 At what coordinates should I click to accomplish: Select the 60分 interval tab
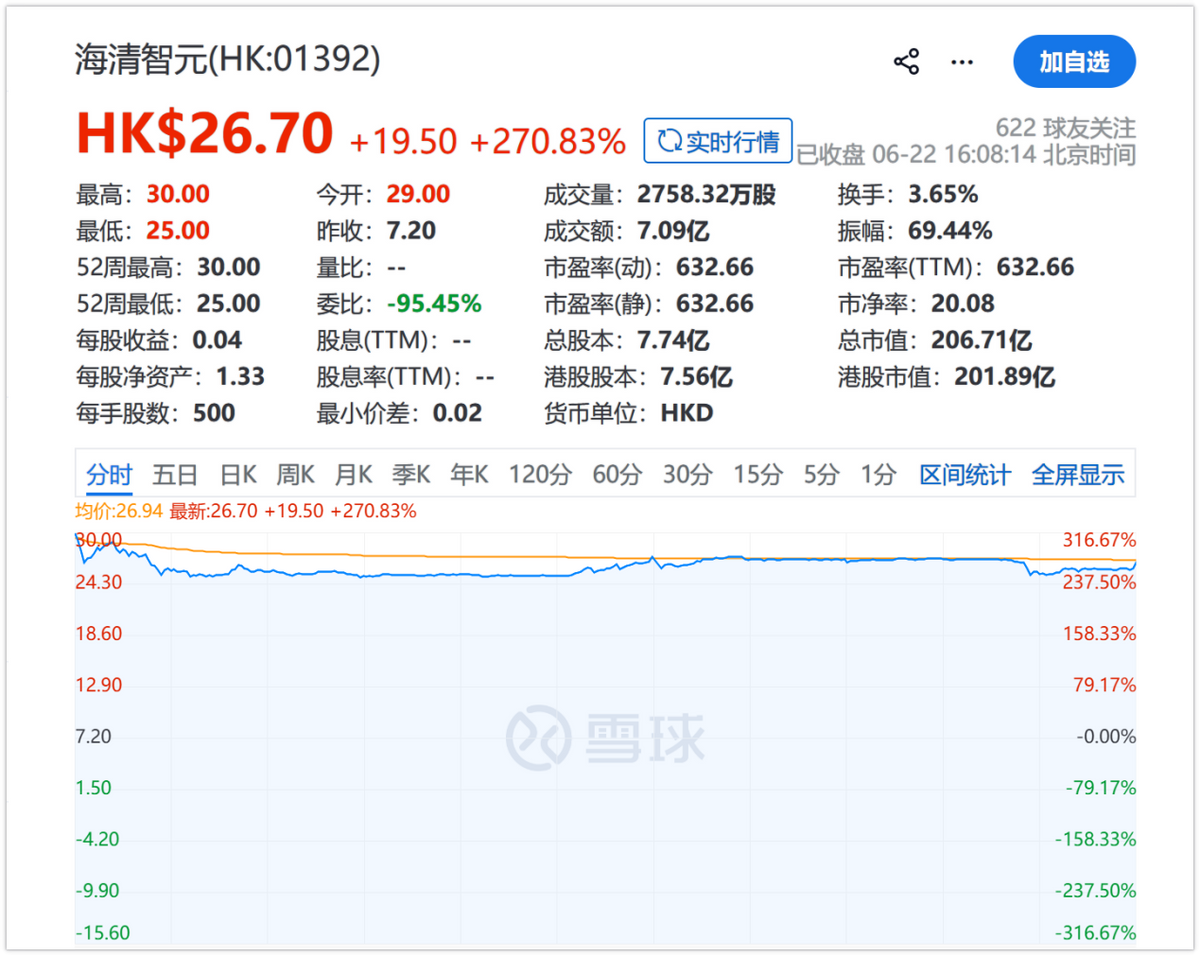617,475
